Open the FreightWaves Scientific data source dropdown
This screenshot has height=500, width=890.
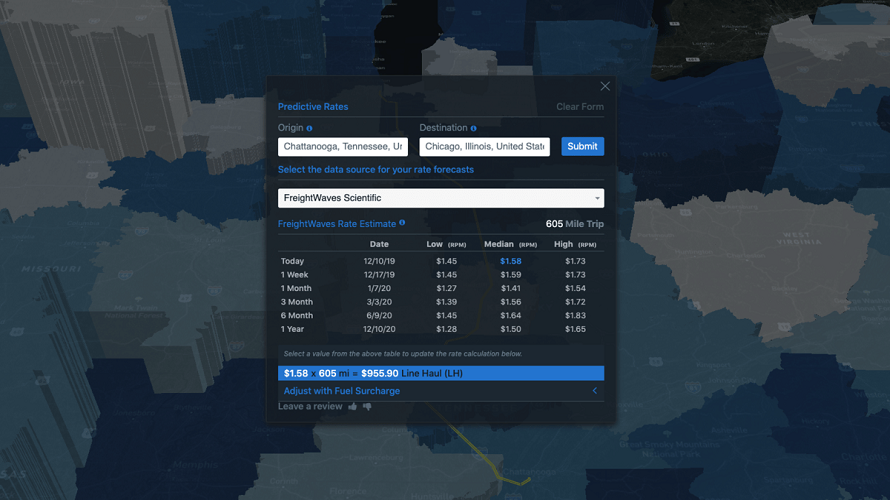[x=441, y=198]
